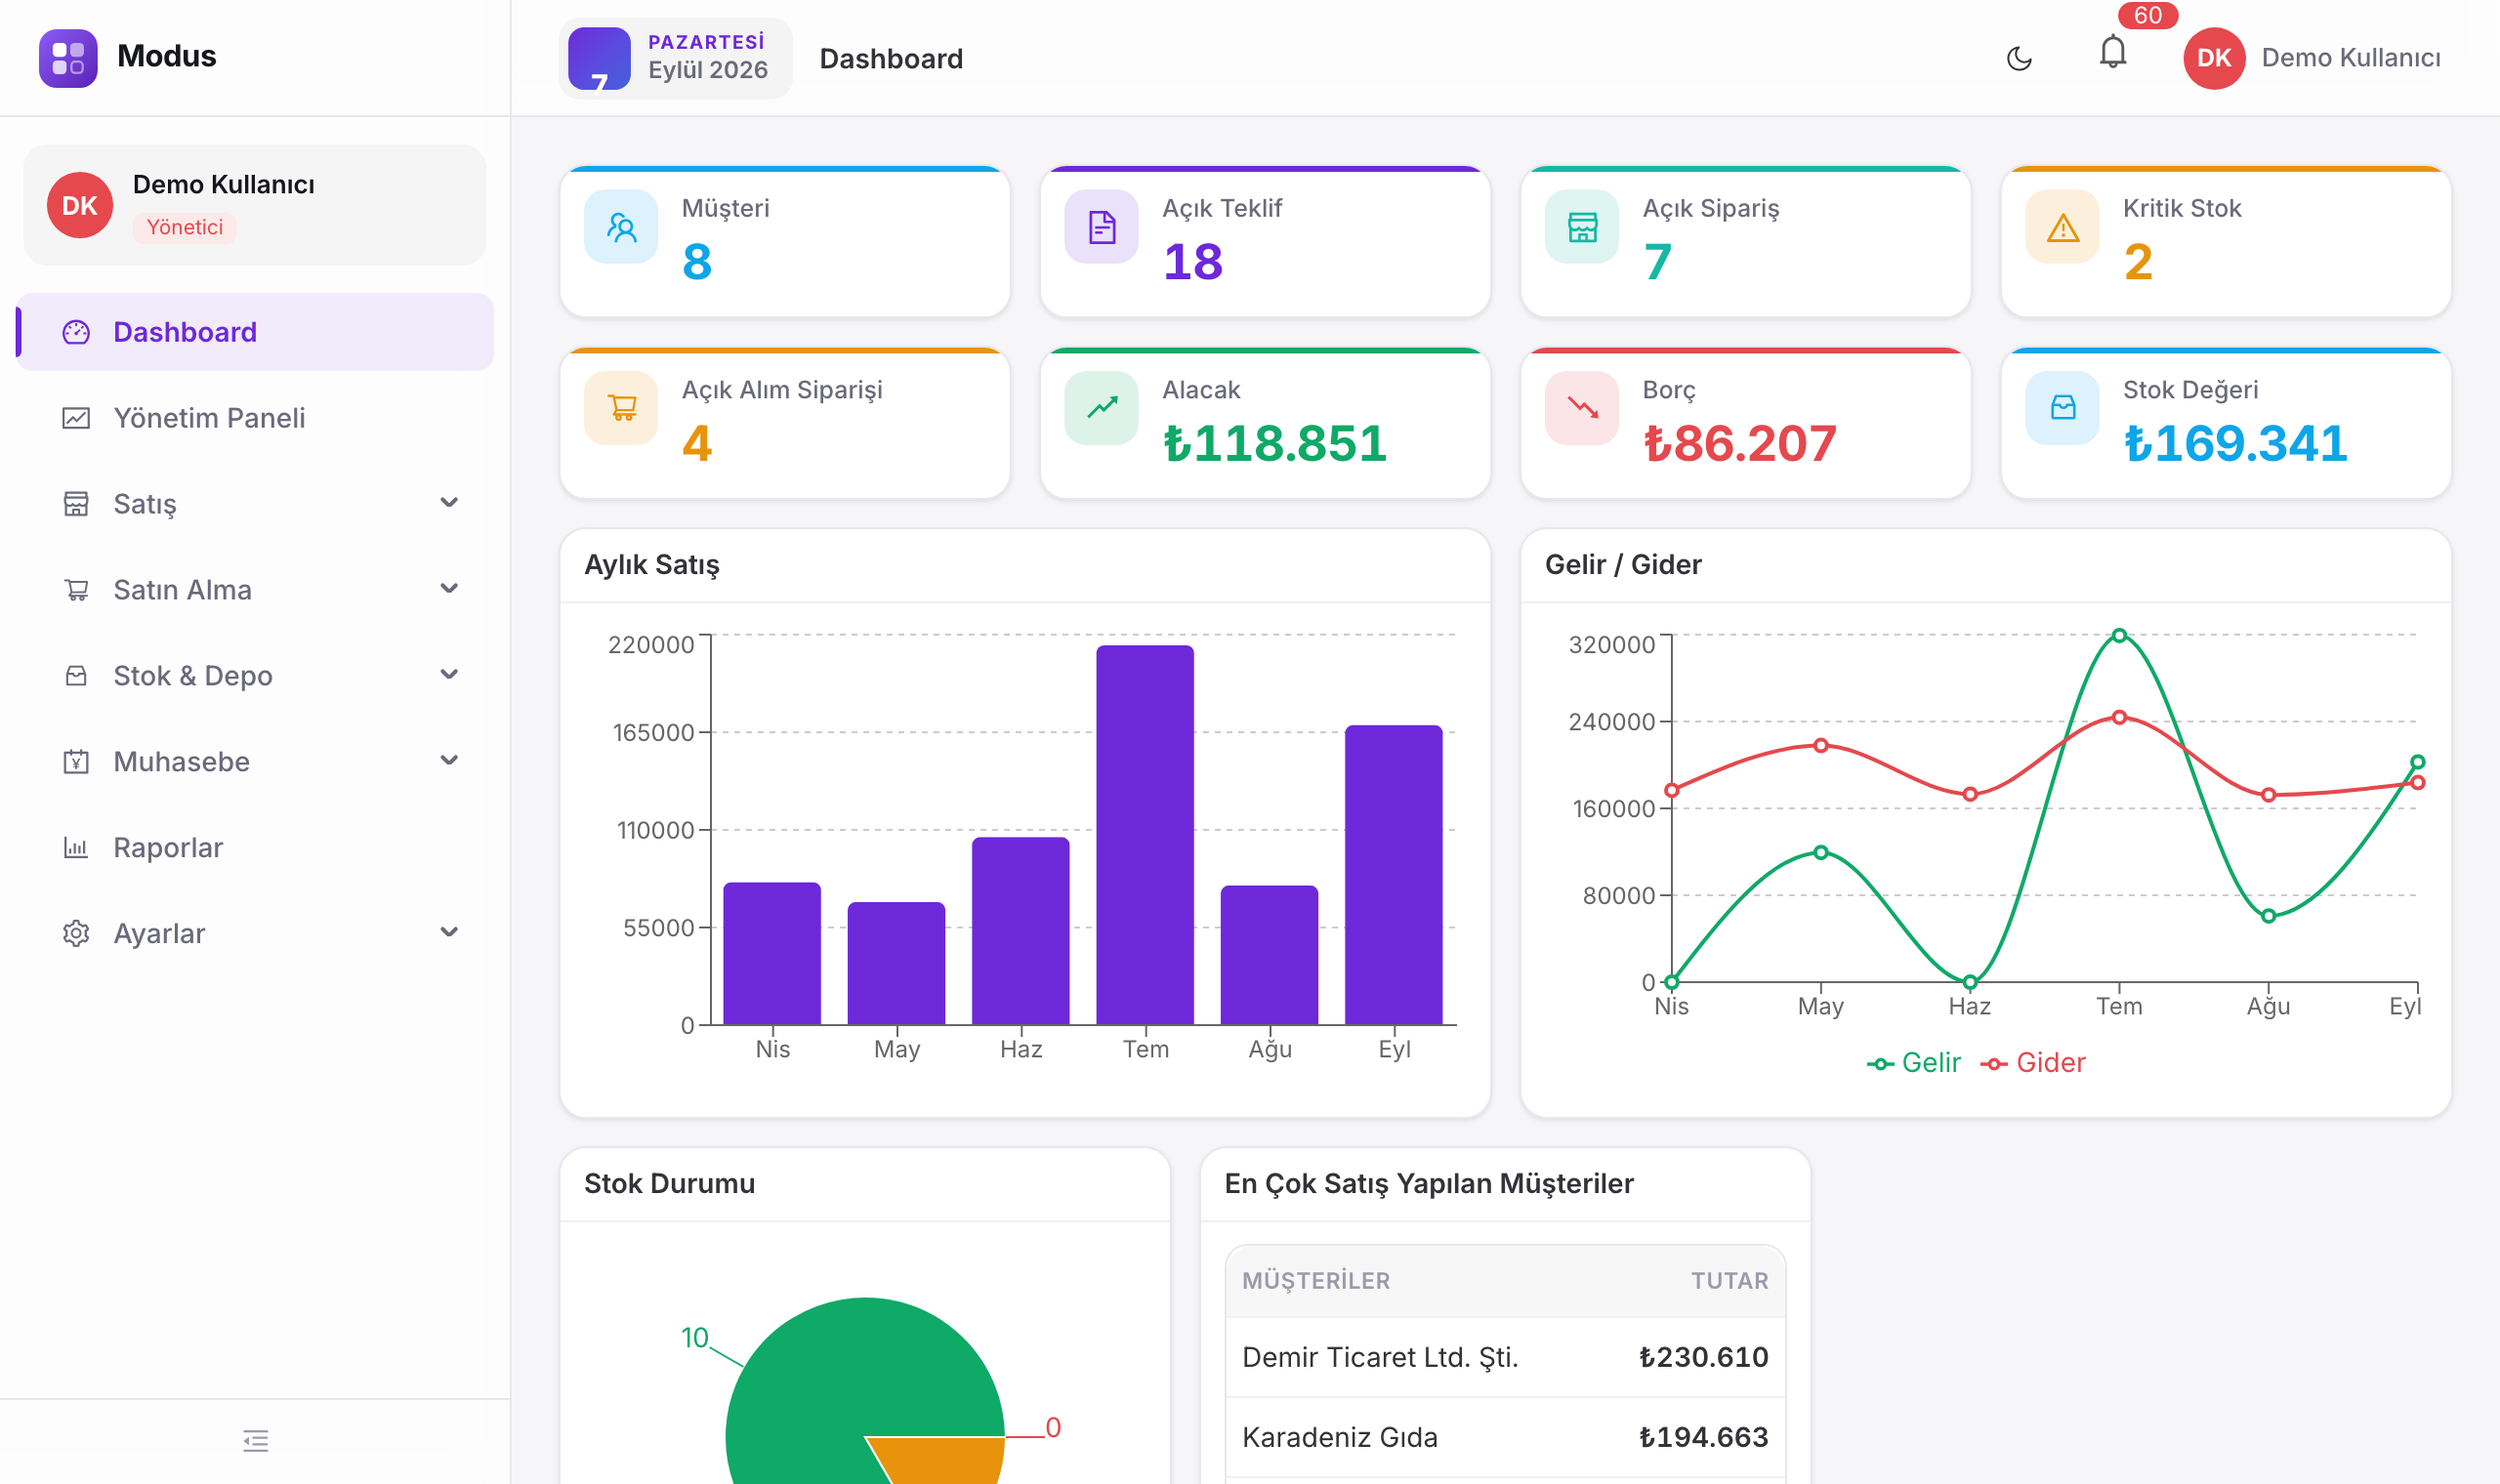Click the Satın Alma cart icon
Viewport: 2500px width, 1484px height.
[76, 590]
